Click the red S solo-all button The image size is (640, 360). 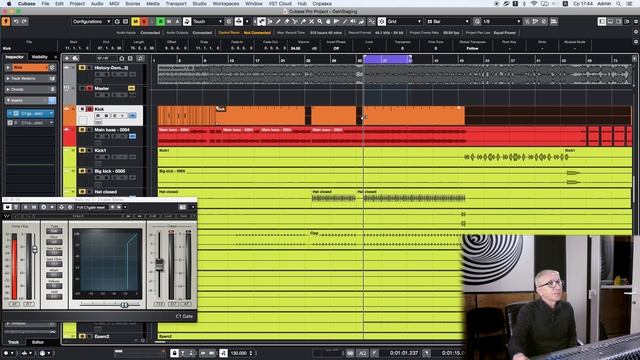tap(144, 21)
